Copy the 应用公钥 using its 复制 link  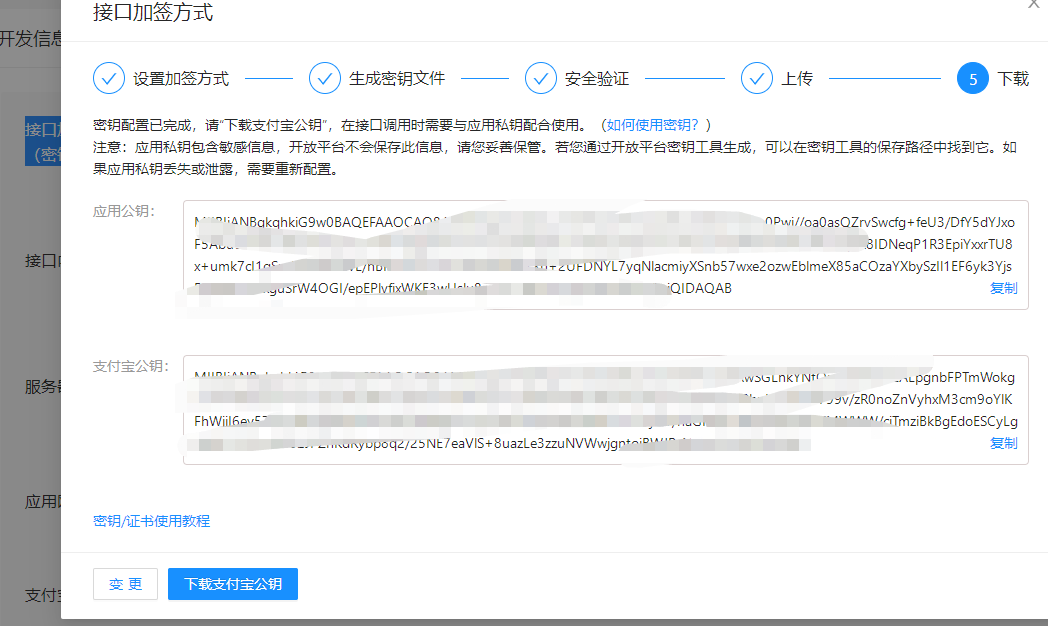click(1003, 288)
